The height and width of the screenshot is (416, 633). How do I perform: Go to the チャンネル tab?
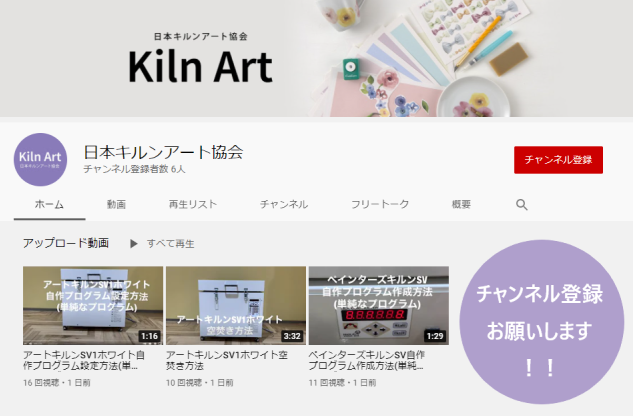(x=284, y=204)
